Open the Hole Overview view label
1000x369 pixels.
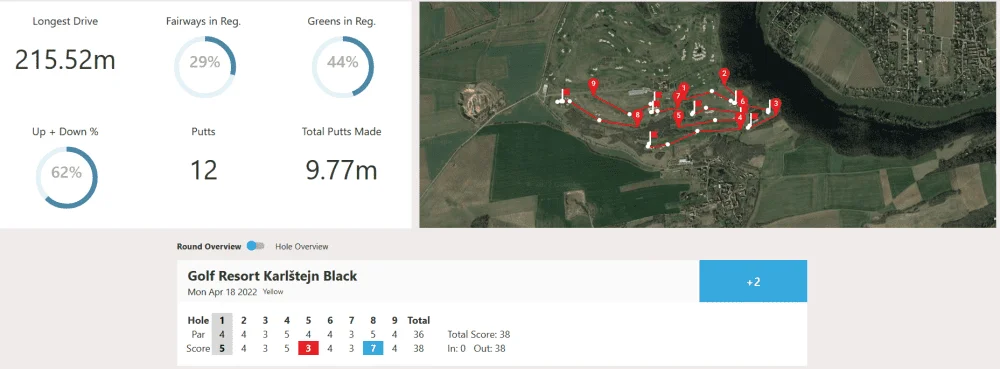(302, 247)
